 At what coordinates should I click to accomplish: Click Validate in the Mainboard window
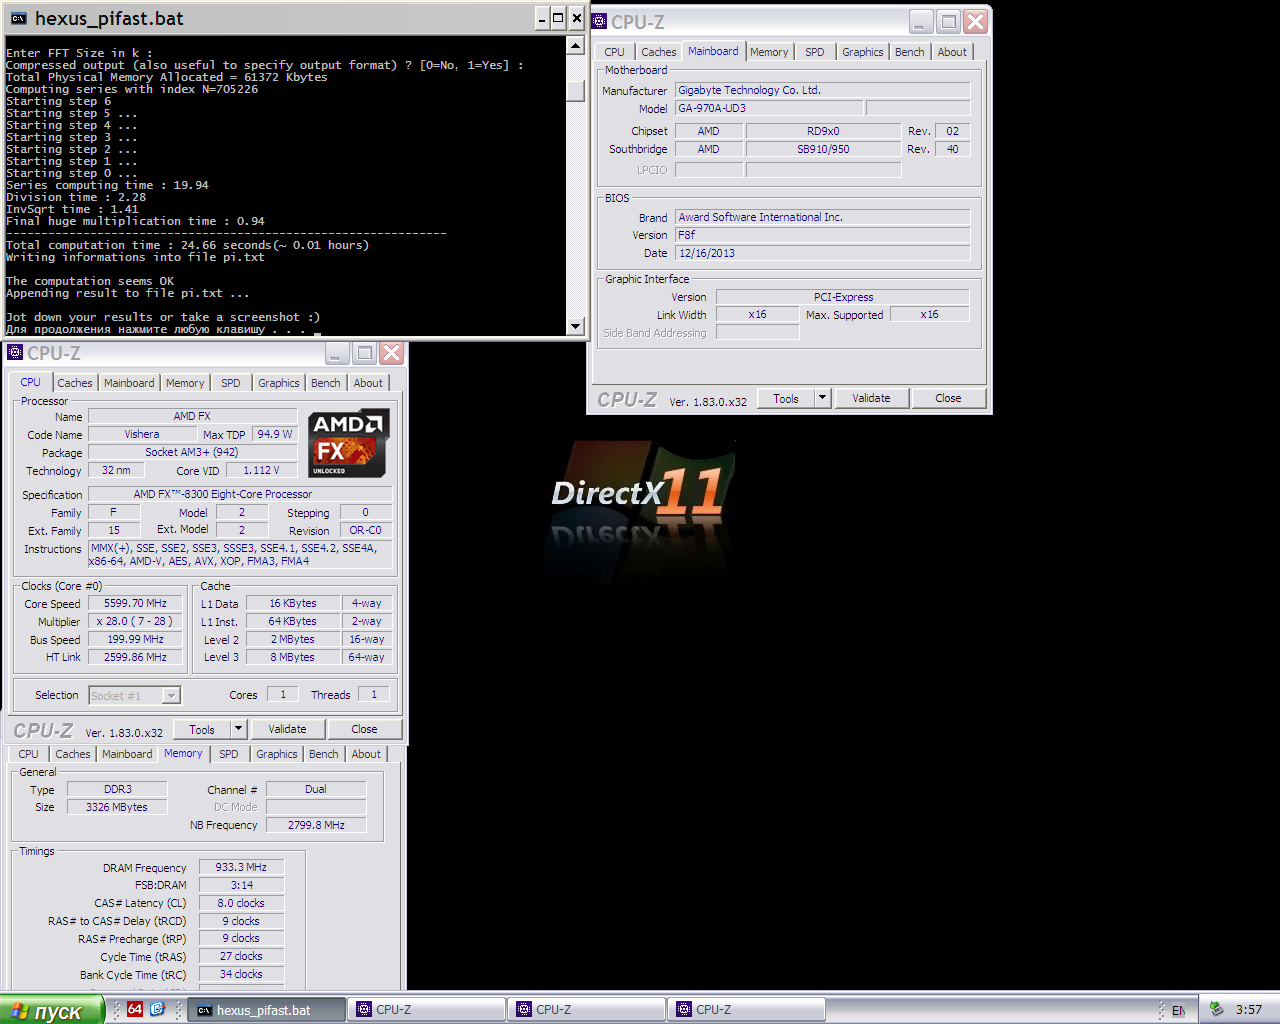pyautogui.click(x=871, y=398)
